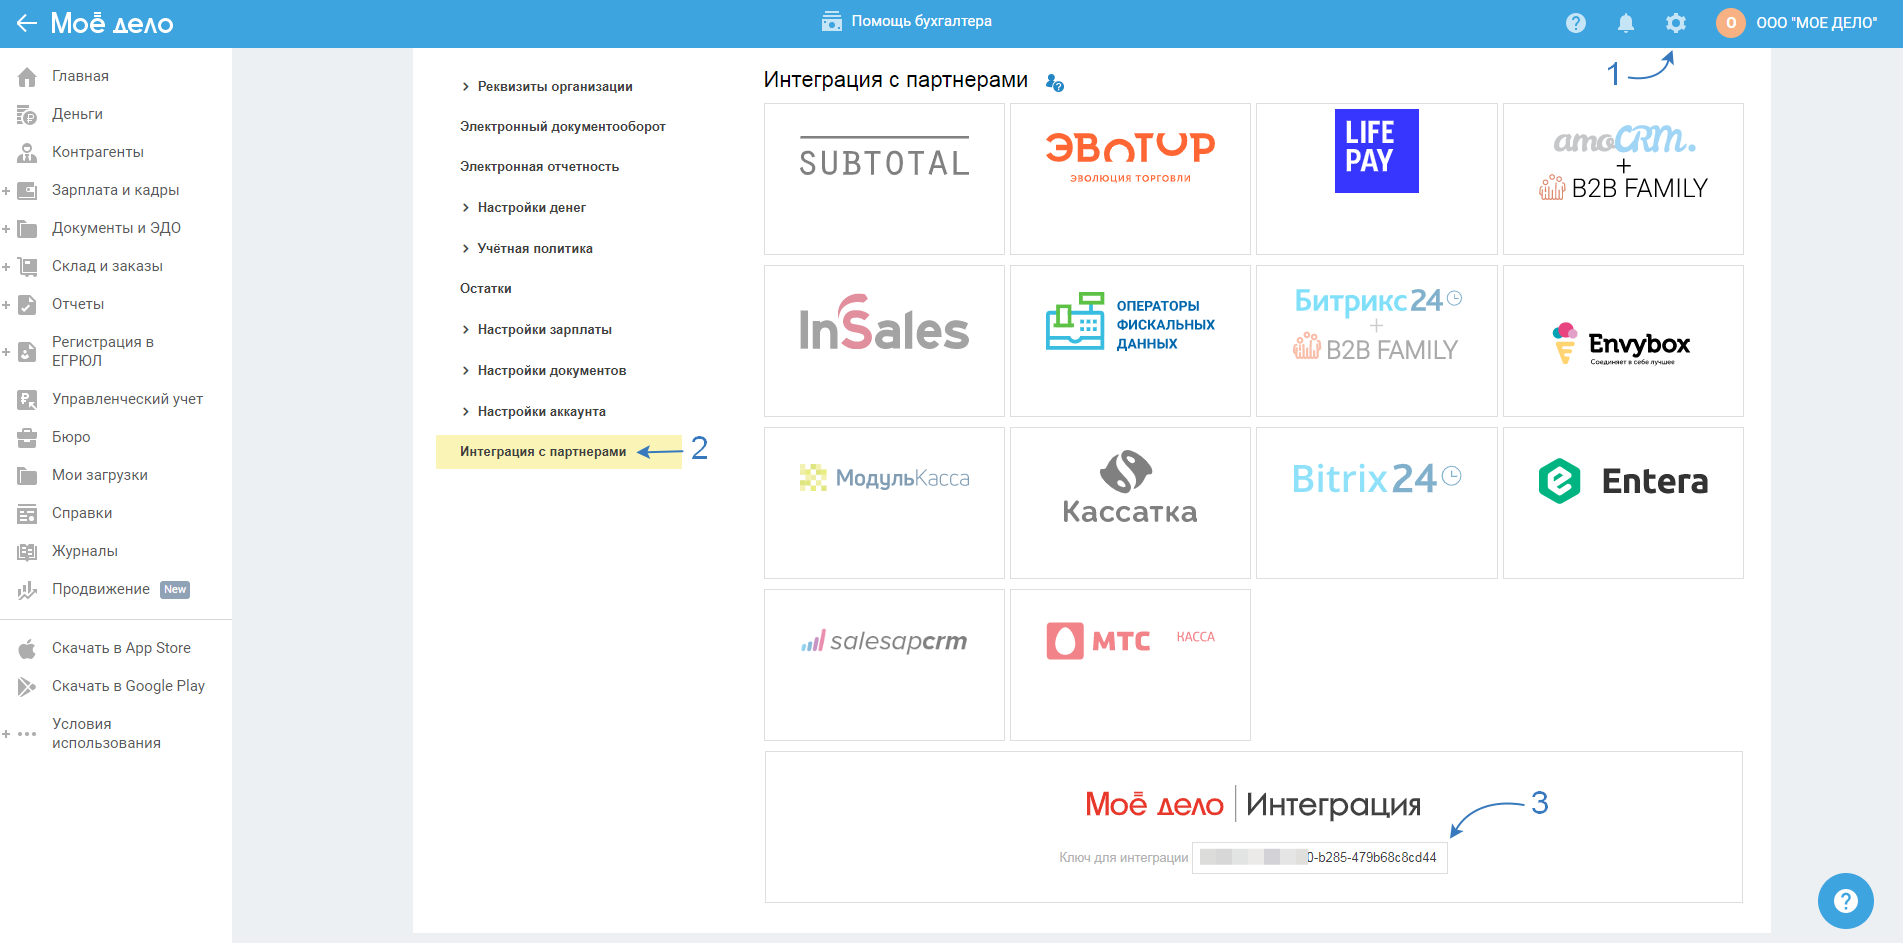Open the InSales partner card
1903x943 pixels.
[884, 341]
